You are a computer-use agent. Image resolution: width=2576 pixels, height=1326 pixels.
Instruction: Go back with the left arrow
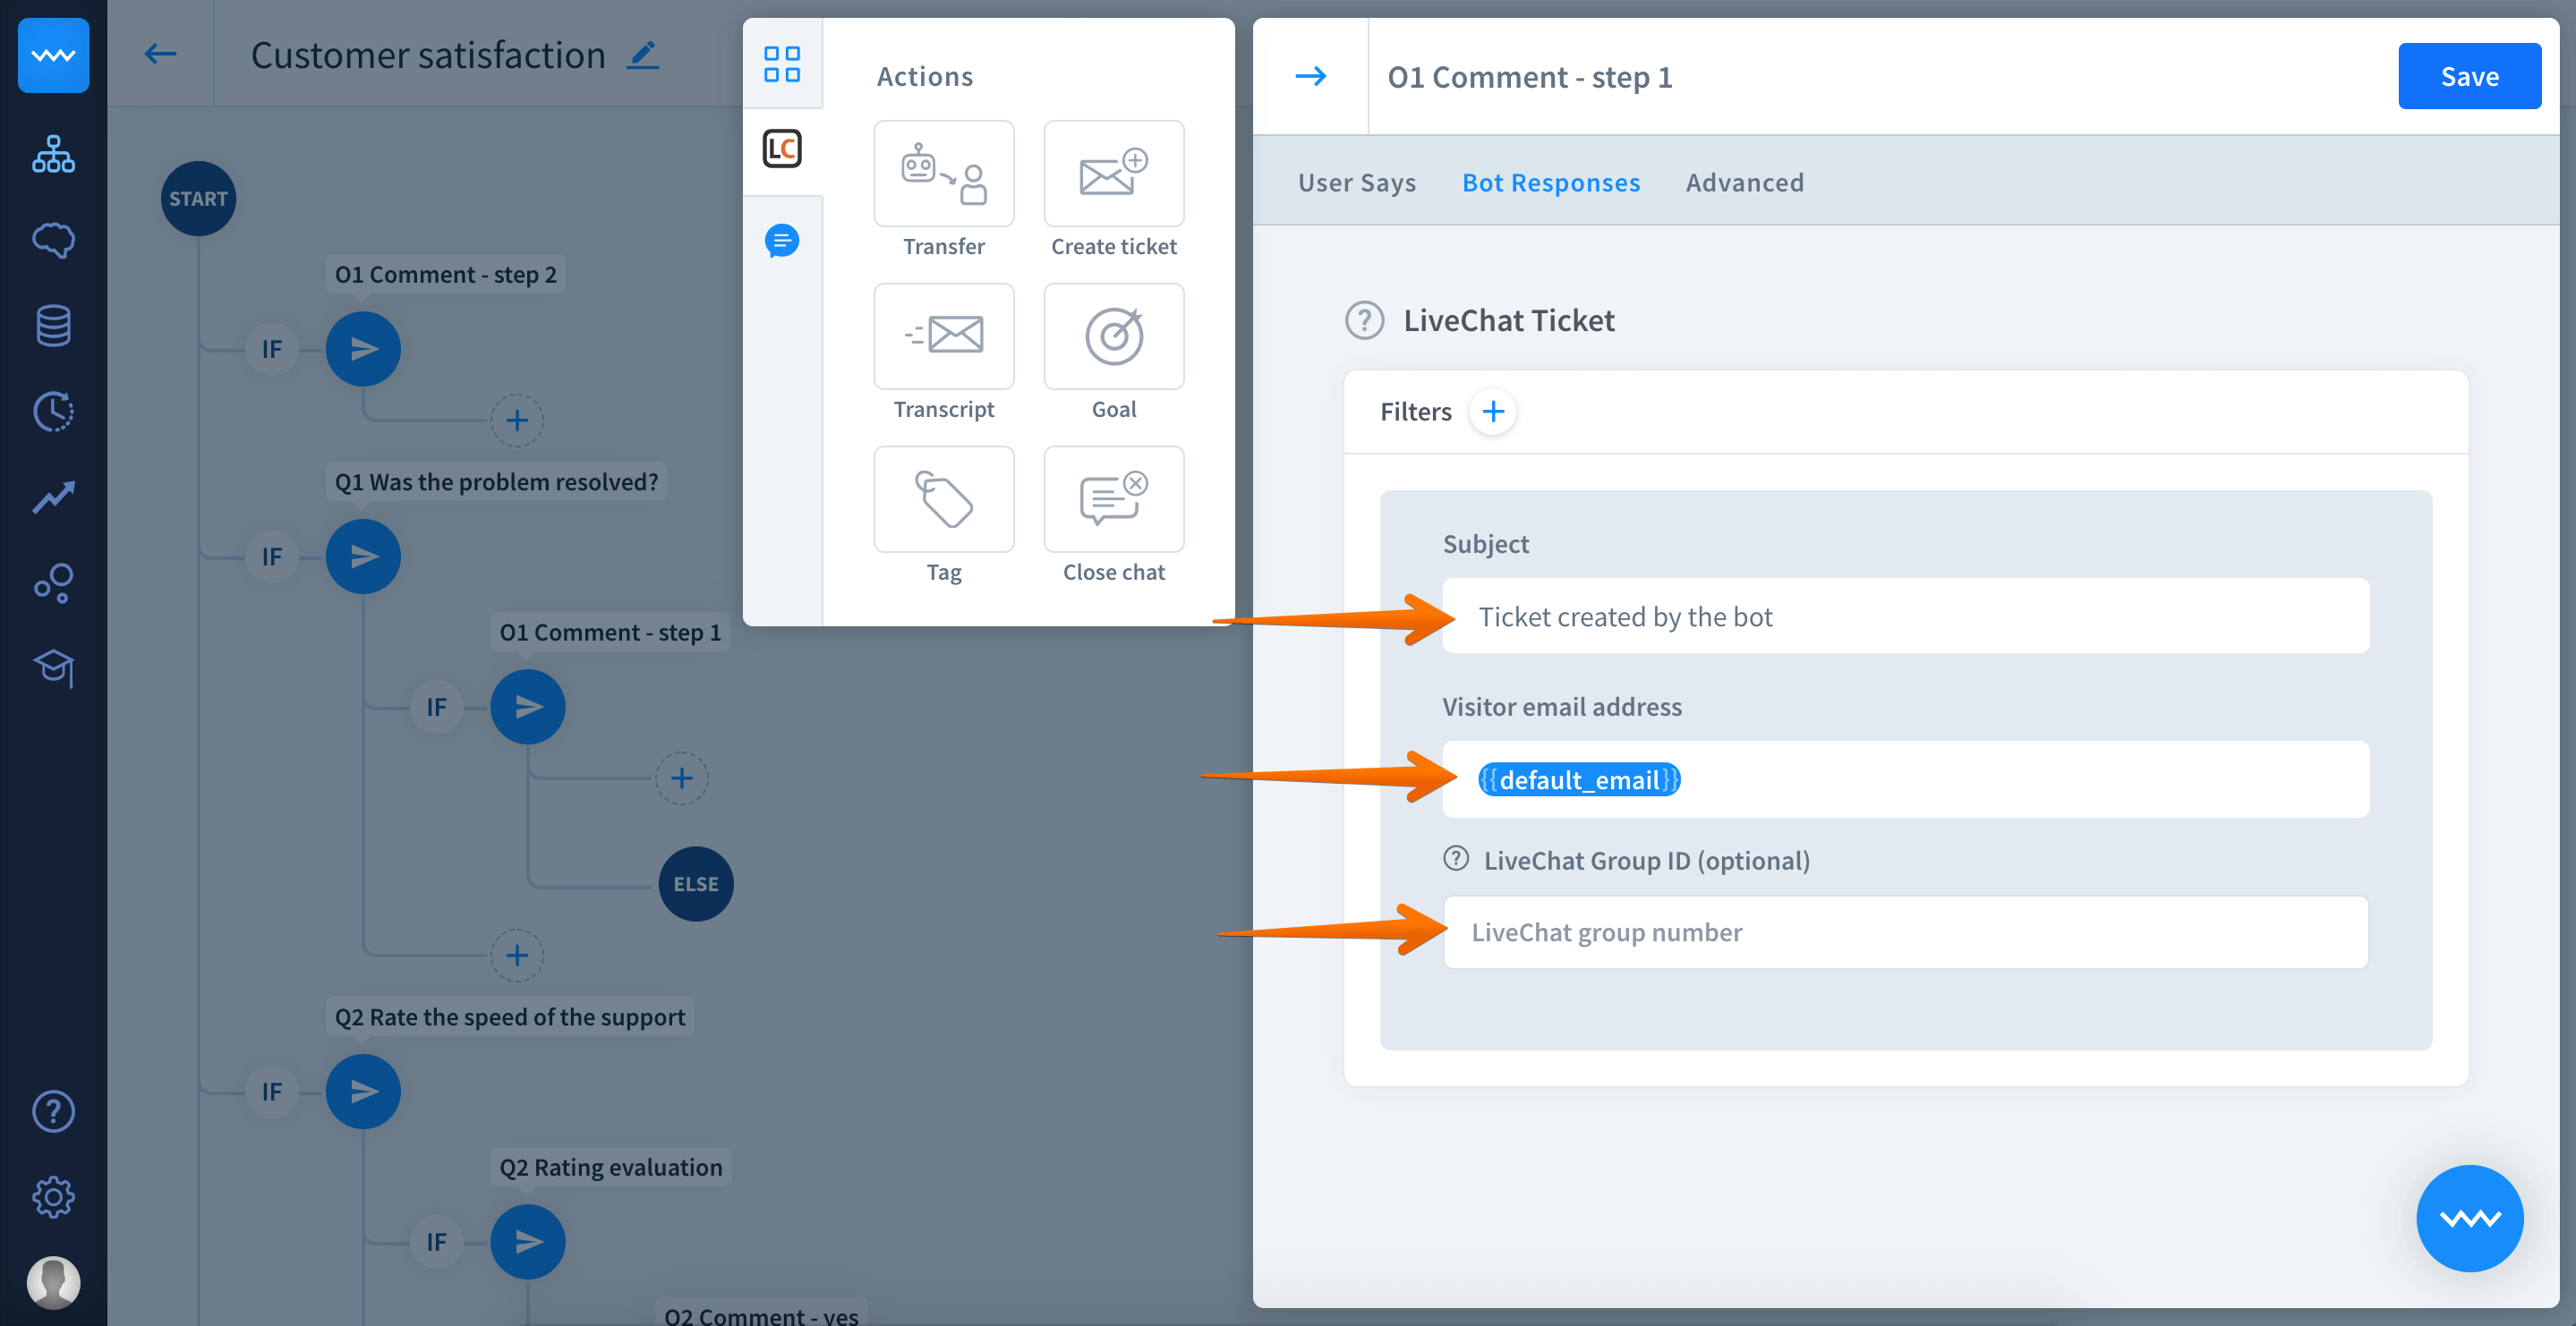160,54
